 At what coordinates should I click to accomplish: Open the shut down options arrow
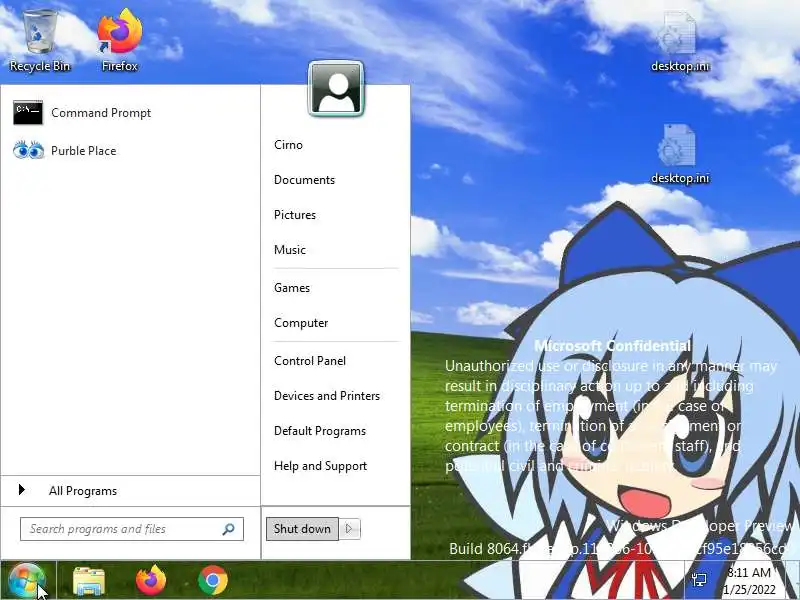tap(349, 529)
